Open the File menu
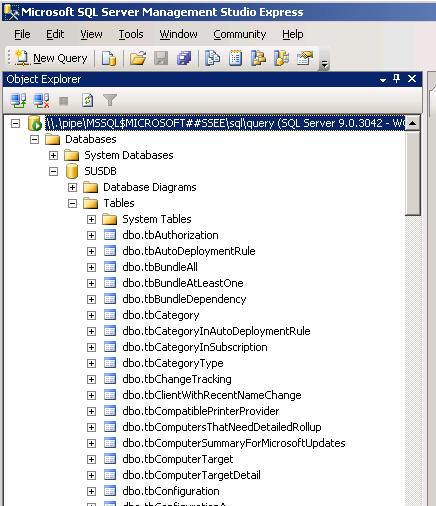The width and height of the screenshot is (436, 506). click(x=22, y=34)
